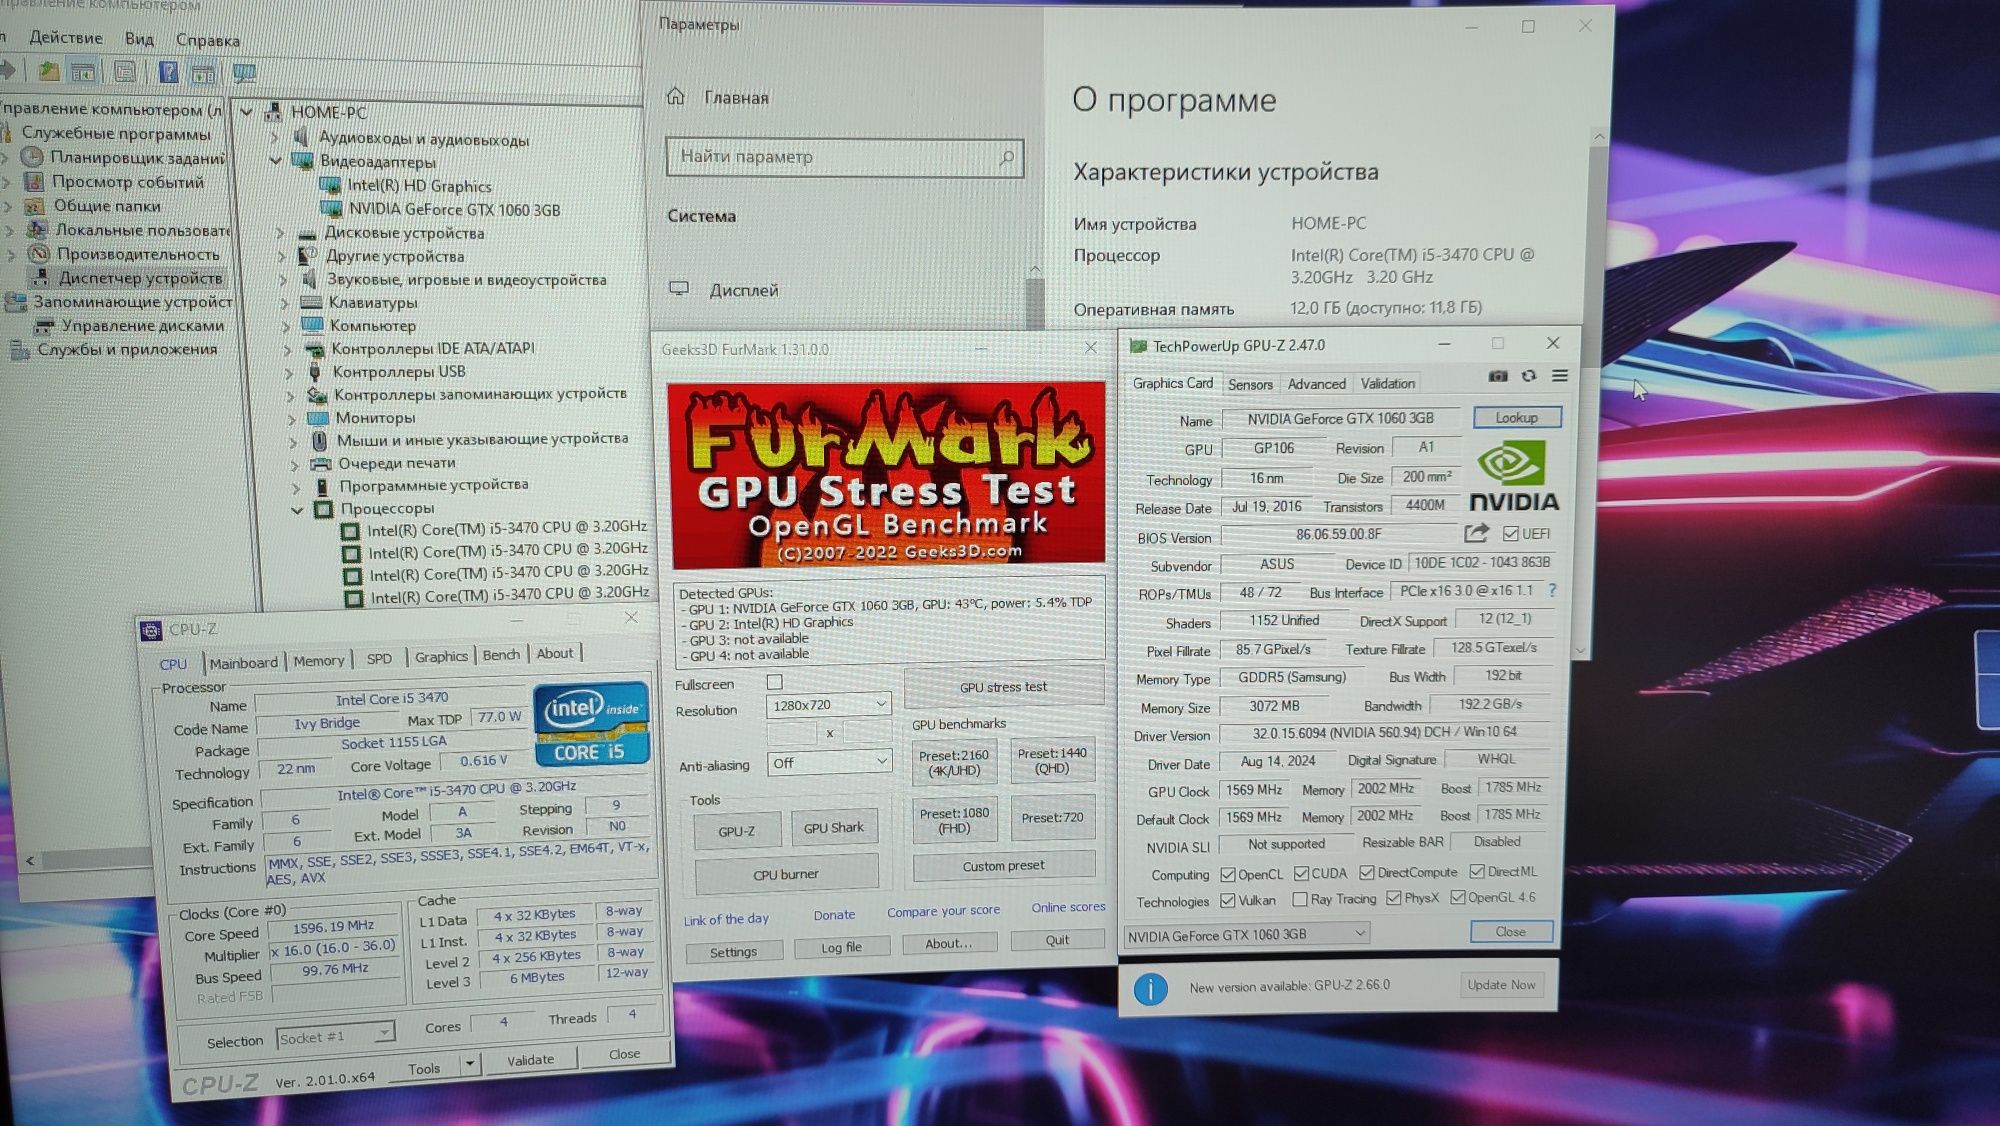Open the Anti-aliasing dropdown in FurMark

828,762
